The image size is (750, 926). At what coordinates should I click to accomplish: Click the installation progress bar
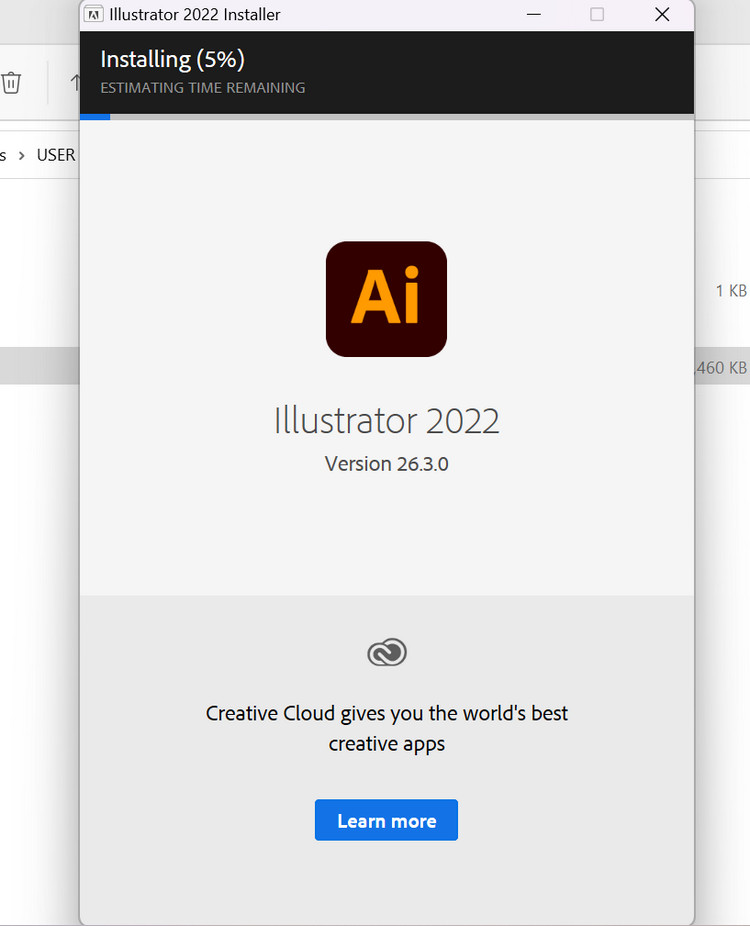(387, 117)
